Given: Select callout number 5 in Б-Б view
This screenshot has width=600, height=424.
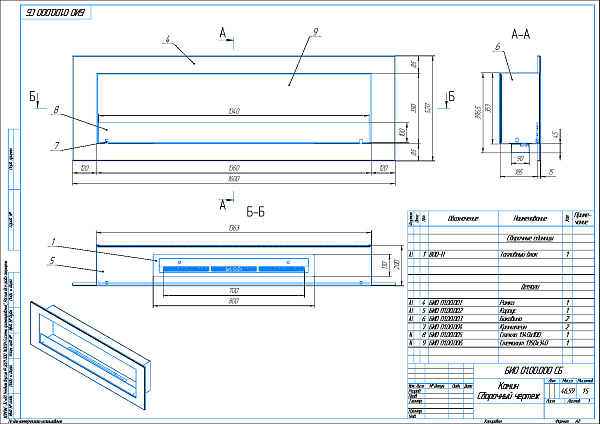Looking at the screenshot, I should point(52,264).
